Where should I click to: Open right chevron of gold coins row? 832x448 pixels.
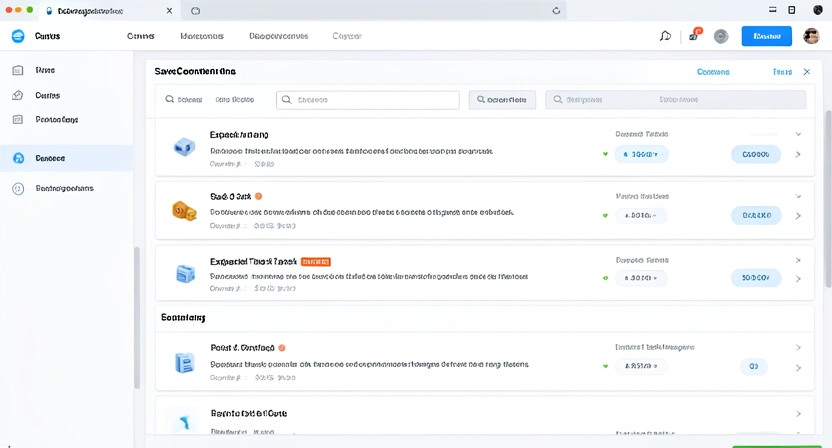click(798, 216)
